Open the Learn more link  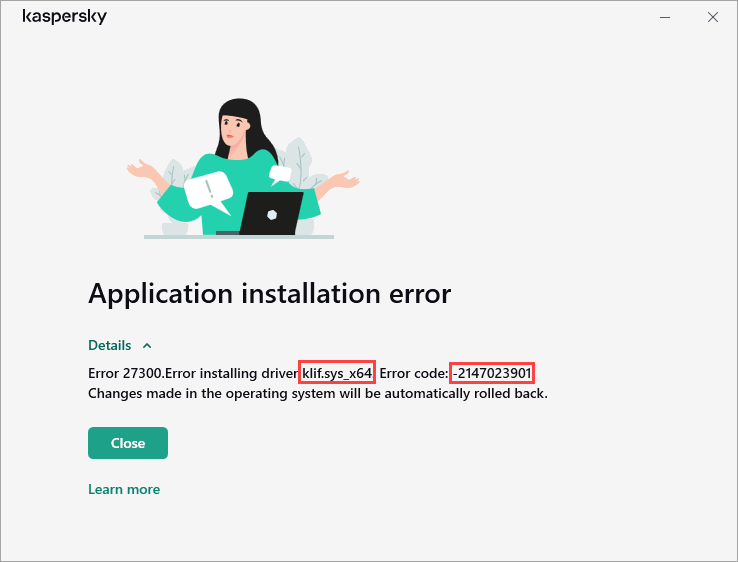(124, 489)
